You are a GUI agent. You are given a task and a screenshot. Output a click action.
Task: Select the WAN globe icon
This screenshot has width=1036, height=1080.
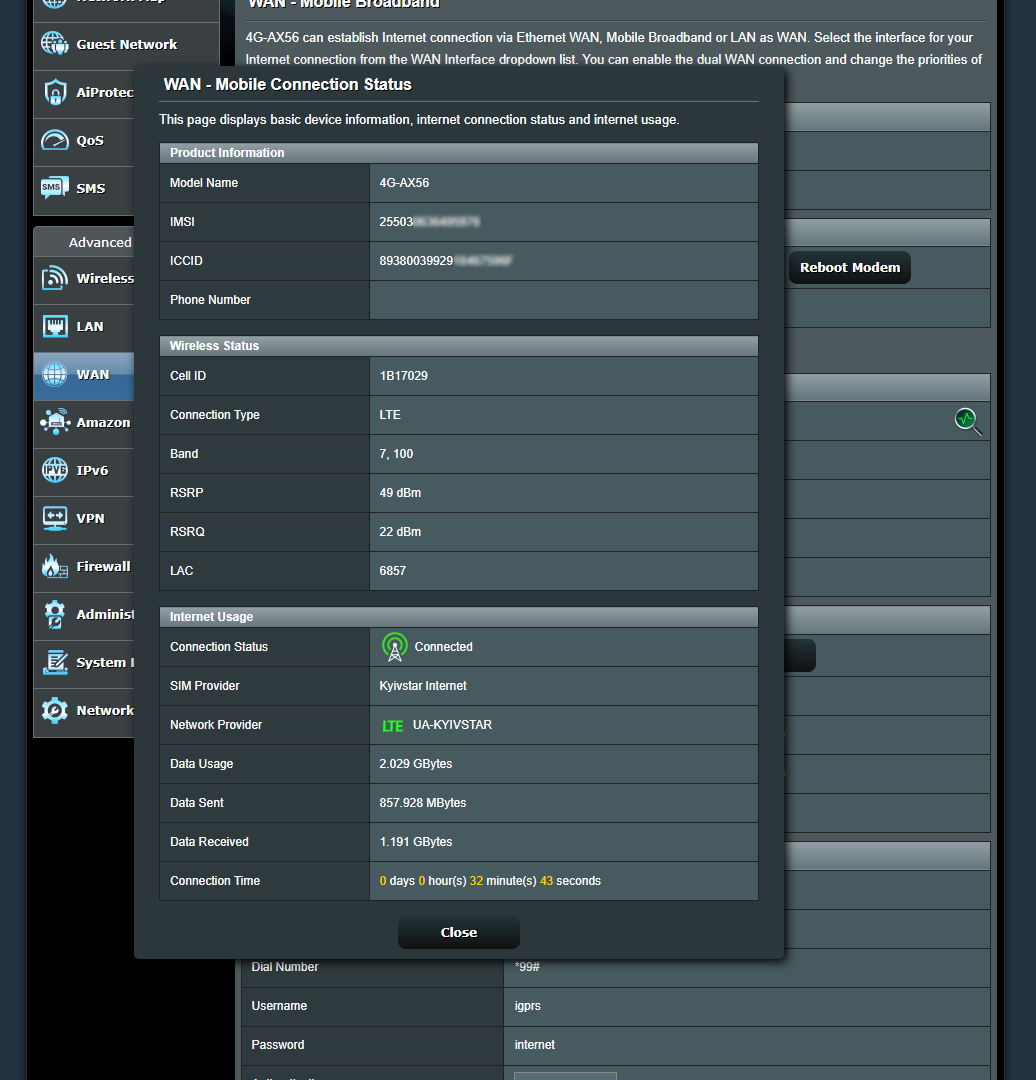pyautogui.click(x=54, y=375)
